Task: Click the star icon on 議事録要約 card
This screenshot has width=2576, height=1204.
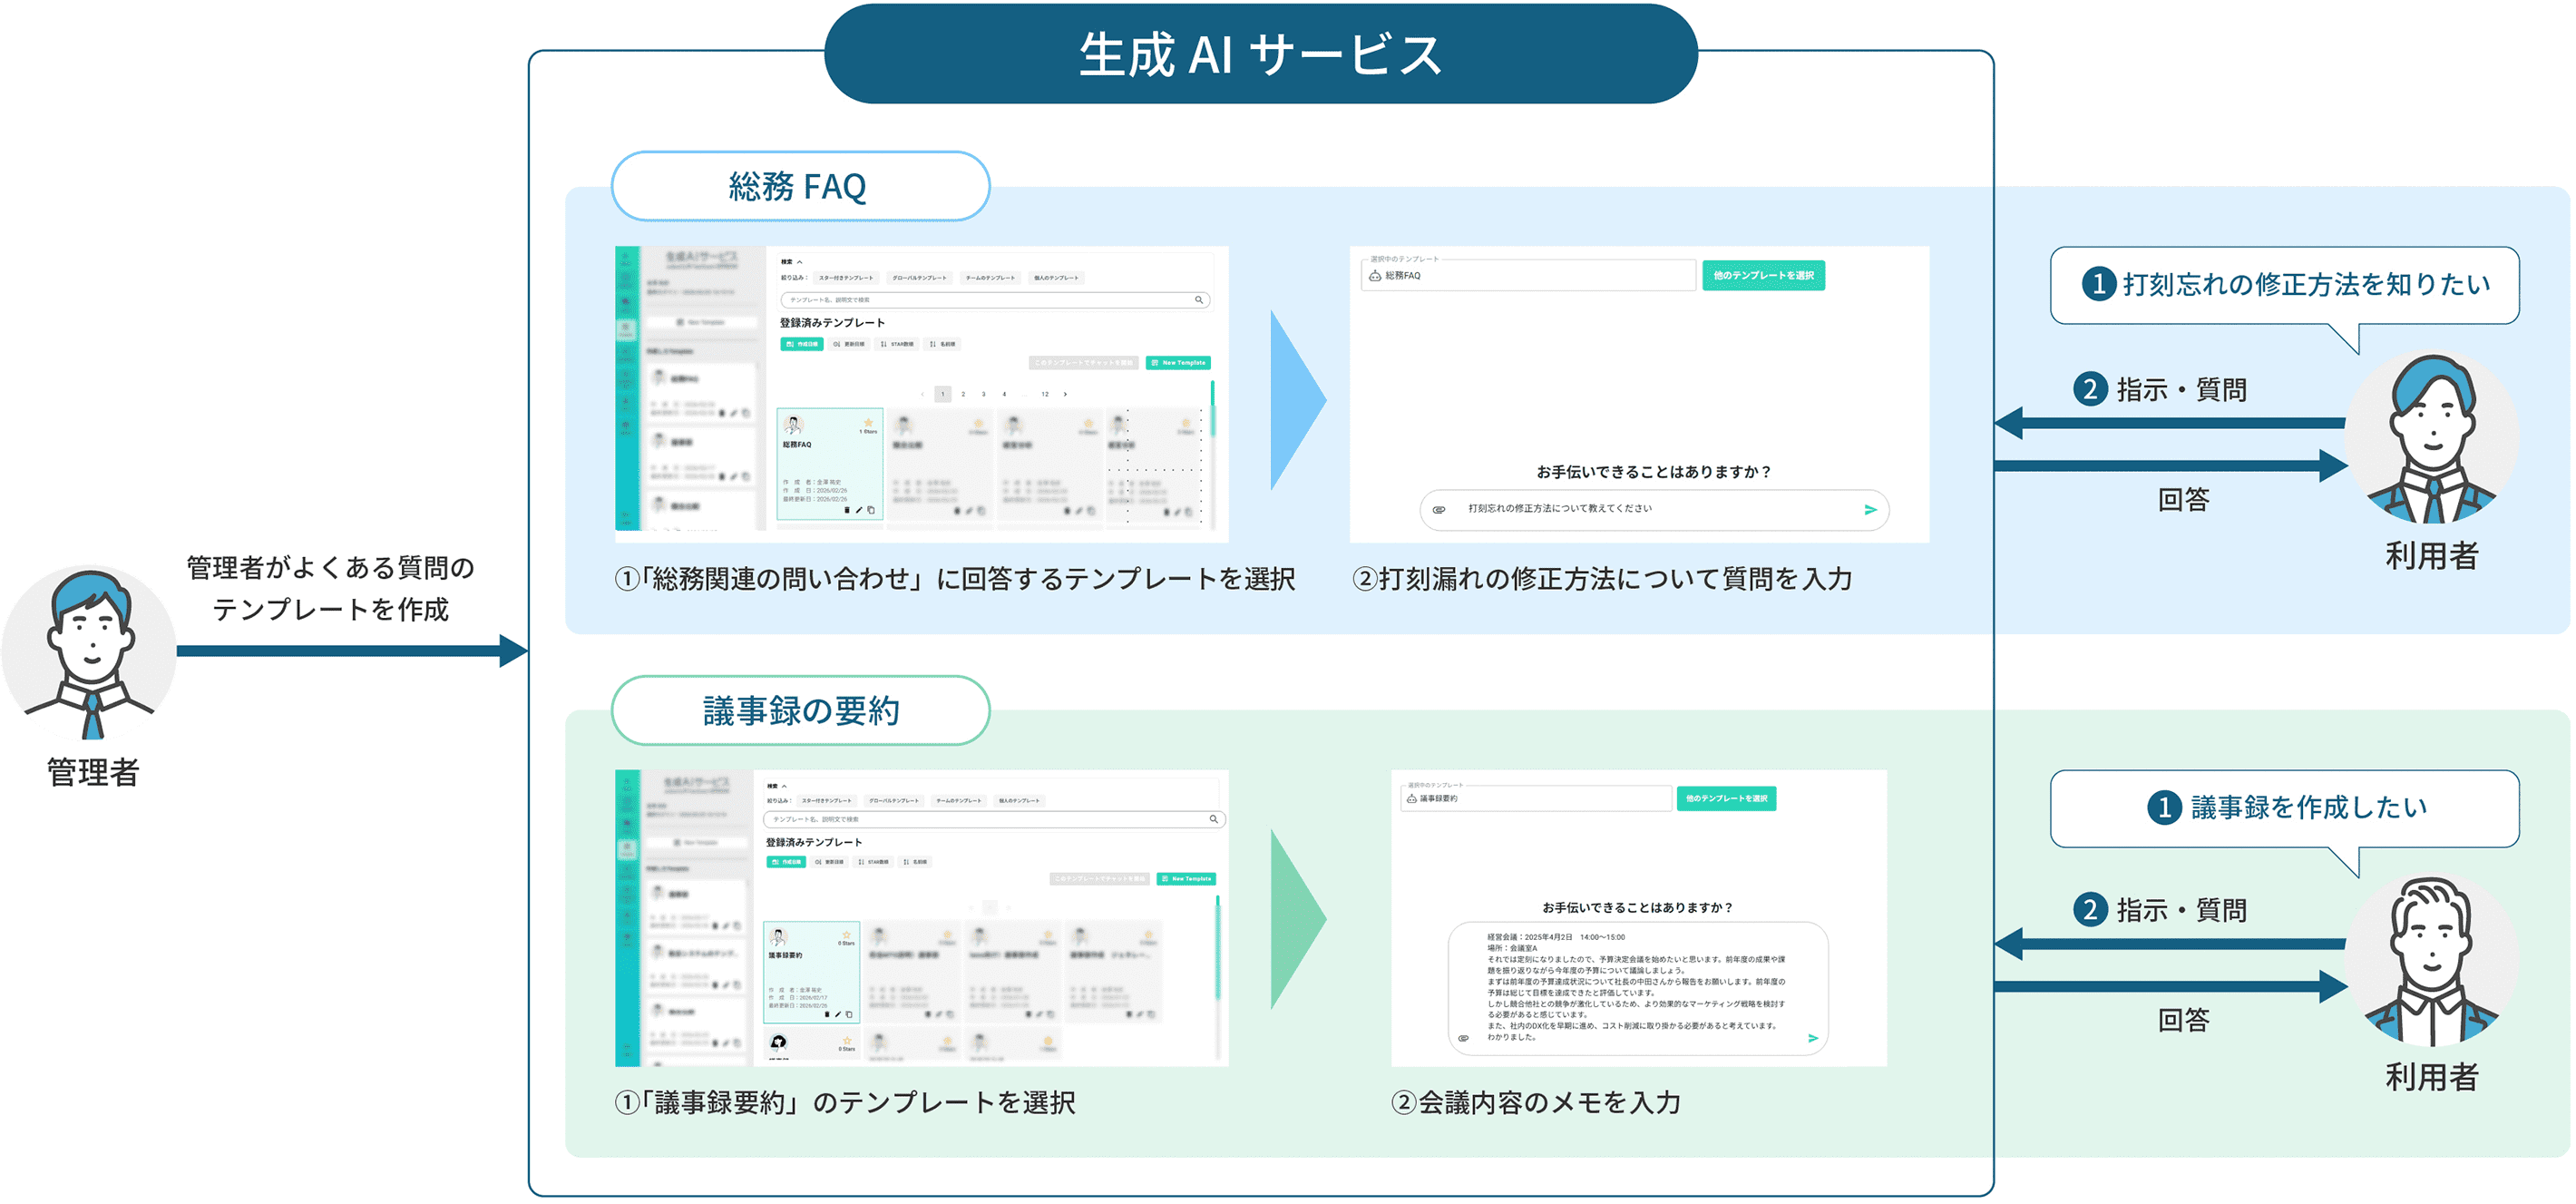Action: [x=847, y=935]
